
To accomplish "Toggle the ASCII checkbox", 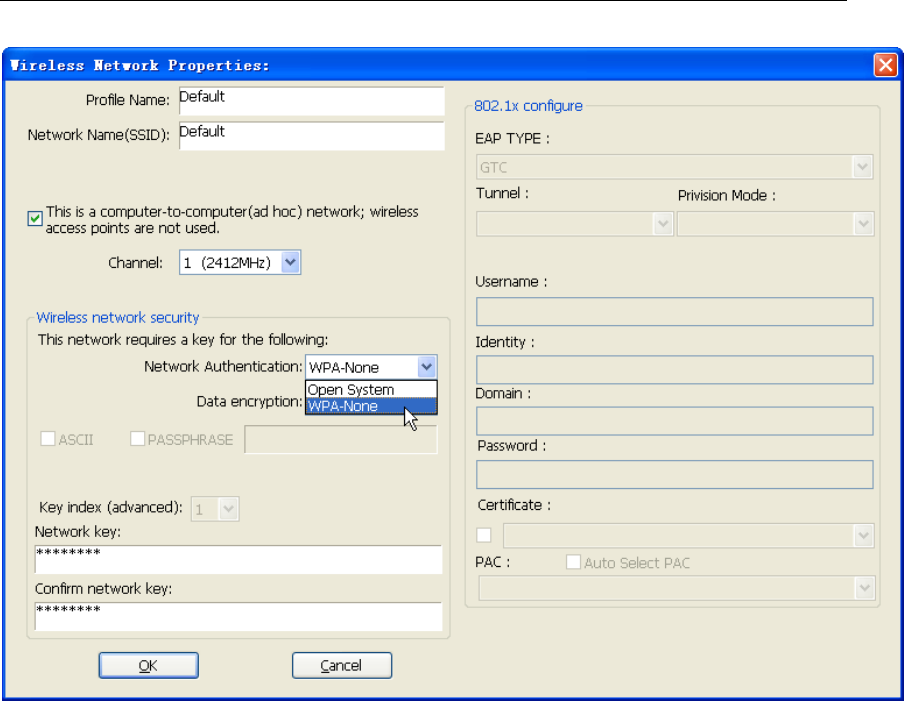I will tap(48, 439).
